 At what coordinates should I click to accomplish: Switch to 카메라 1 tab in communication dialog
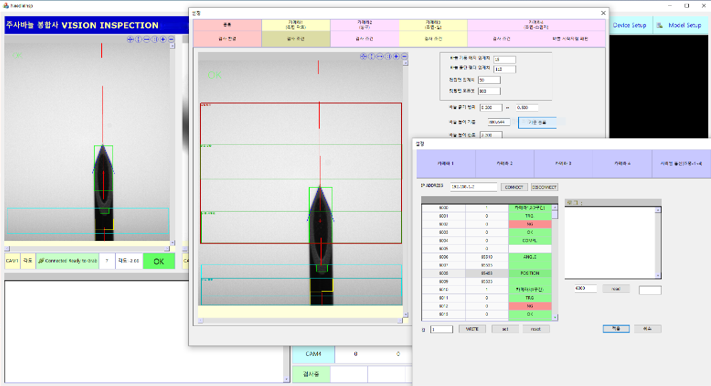click(446, 163)
